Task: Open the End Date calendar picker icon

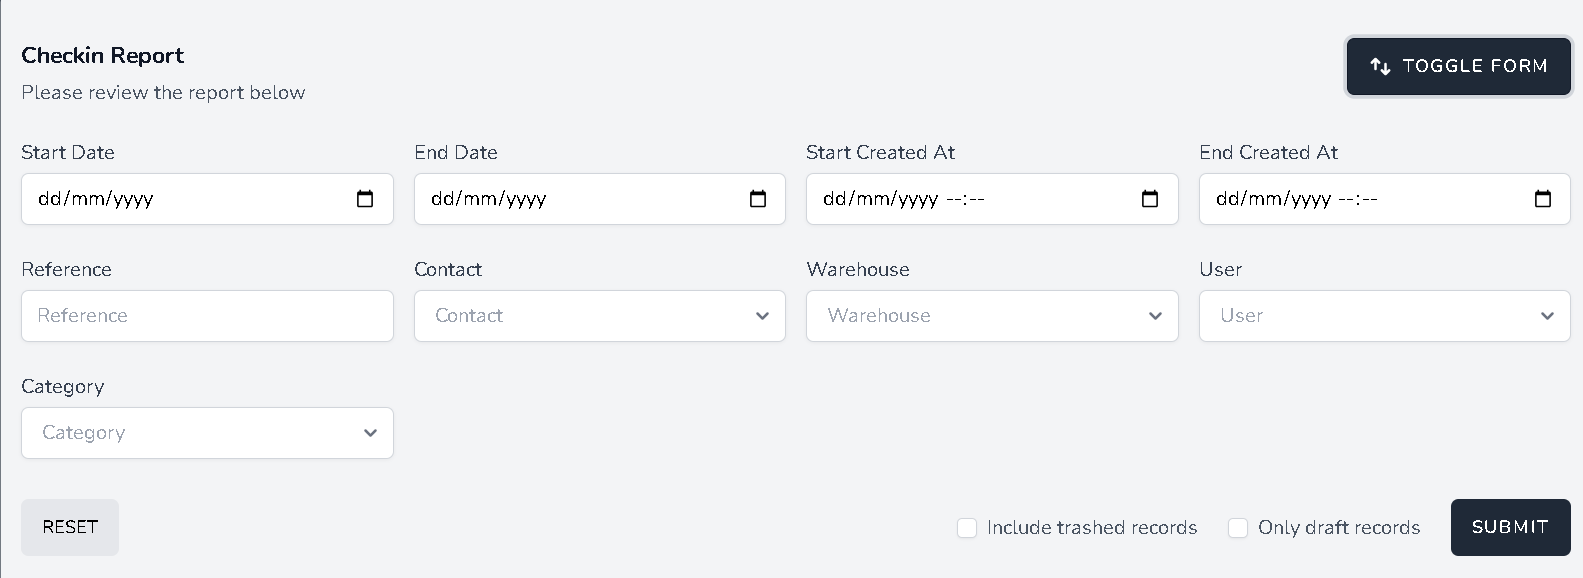Action: pos(758,199)
